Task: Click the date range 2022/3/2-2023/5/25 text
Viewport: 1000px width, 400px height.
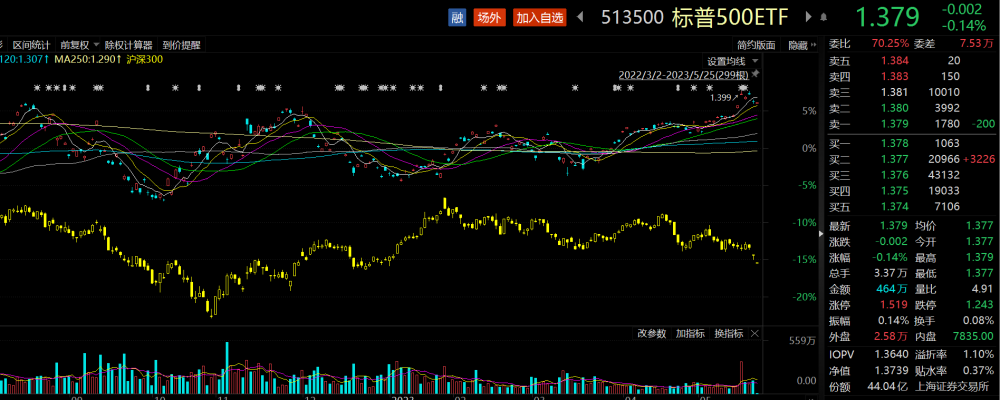Action: [x=685, y=75]
